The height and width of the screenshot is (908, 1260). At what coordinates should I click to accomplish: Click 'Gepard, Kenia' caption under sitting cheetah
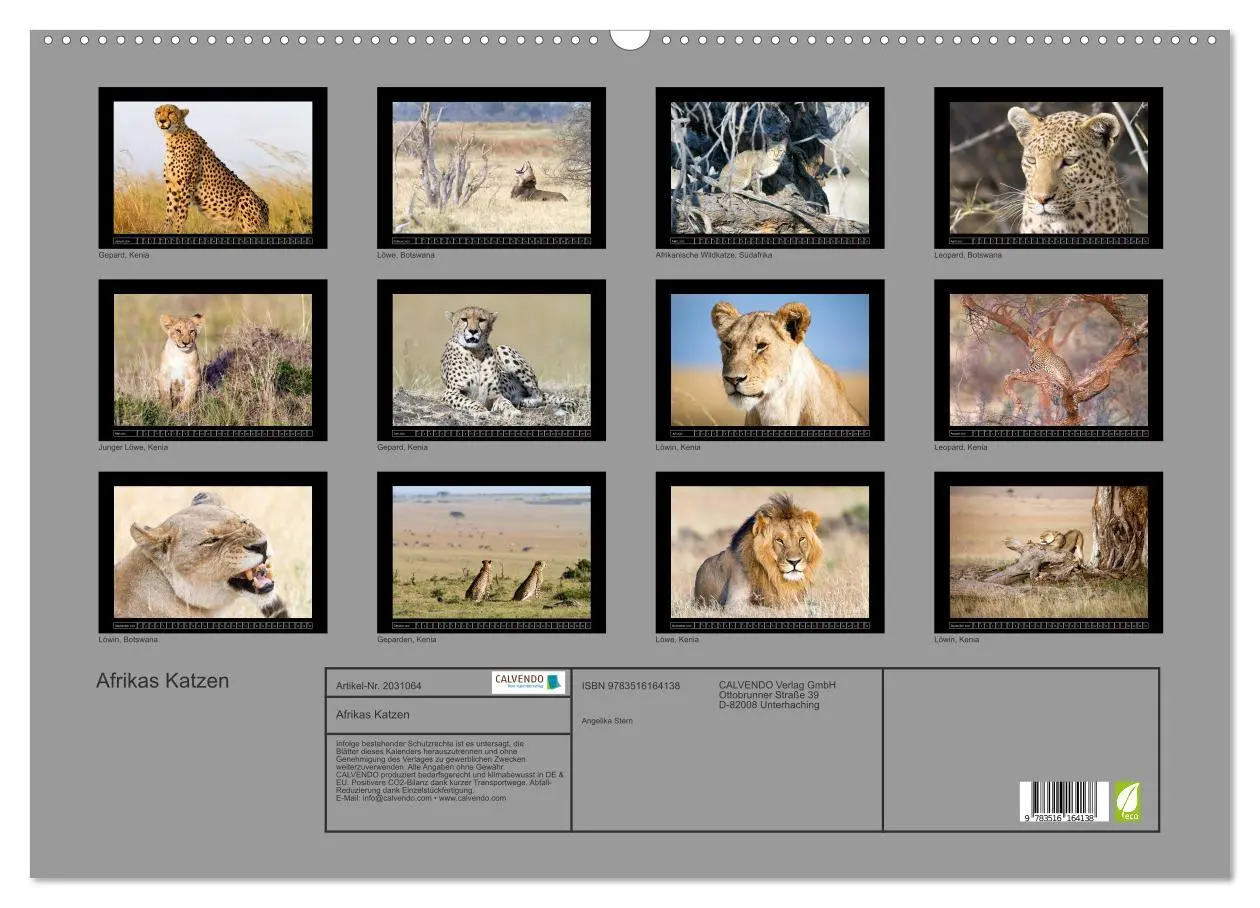coord(124,255)
